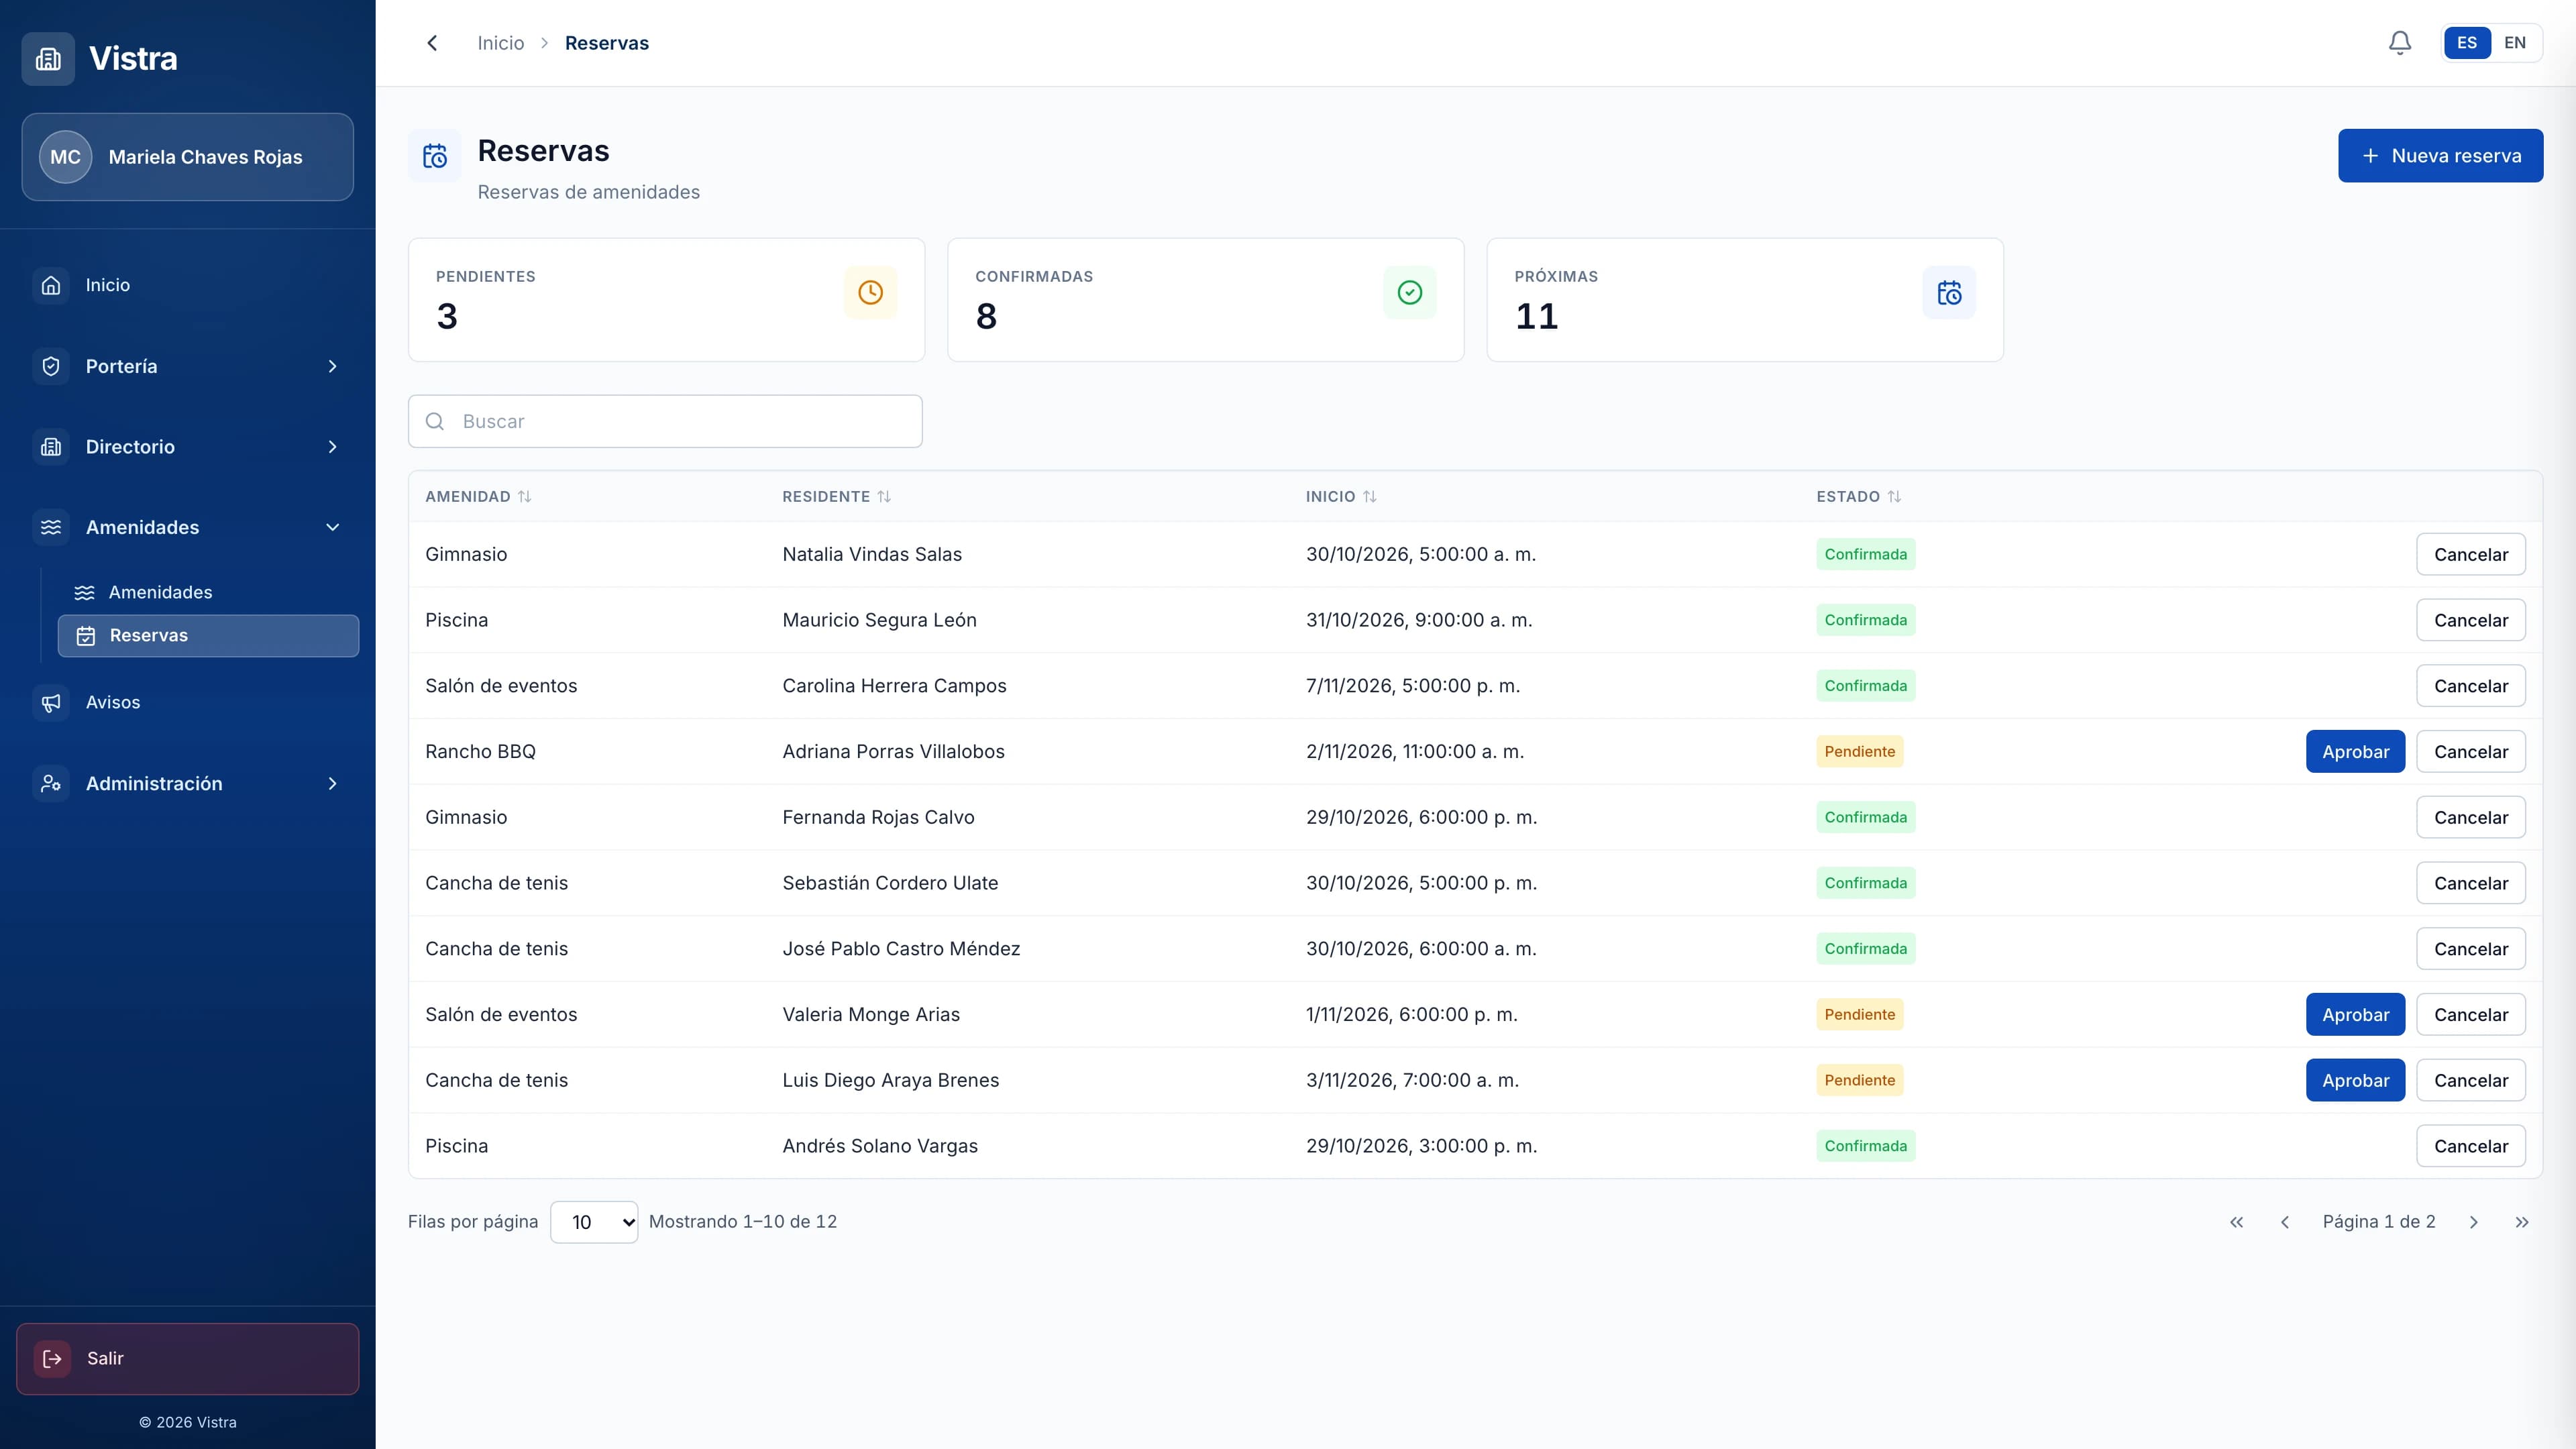
Task: Approve Adriana Porras Villalobos reservation
Action: pyautogui.click(x=2355, y=752)
